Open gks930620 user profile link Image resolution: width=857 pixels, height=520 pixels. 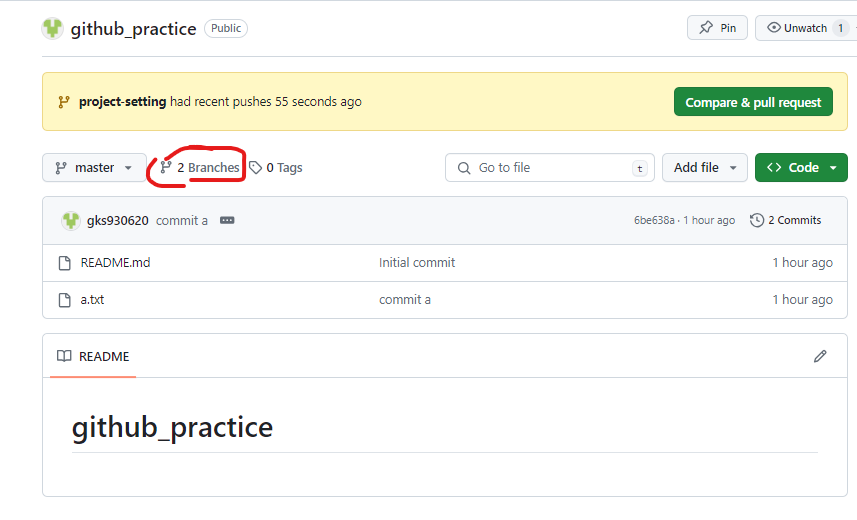(x=118, y=220)
